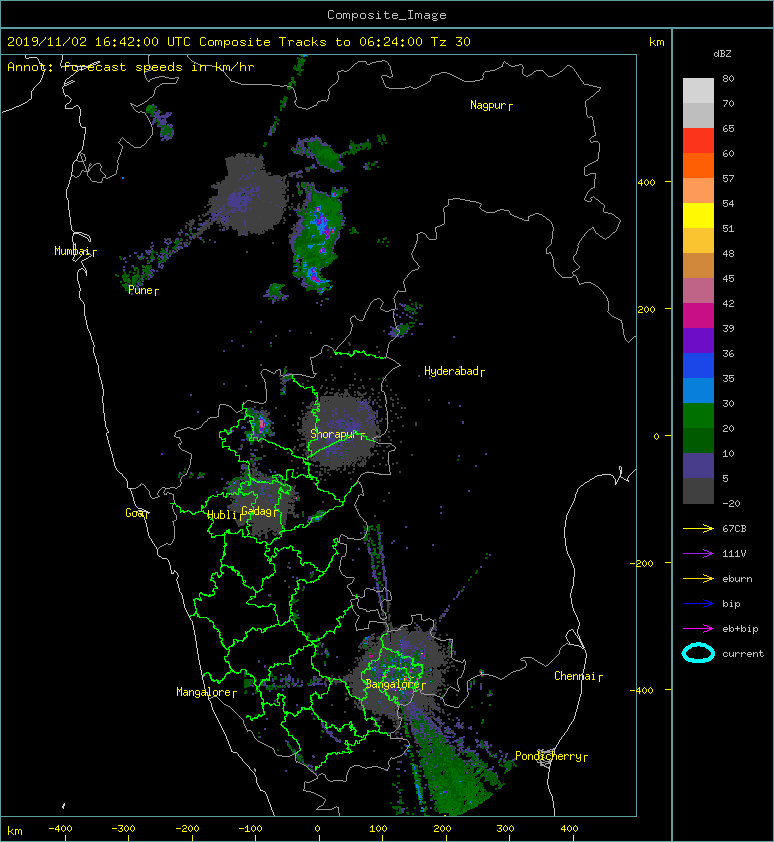Click the Bangalore city label
Viewport: 774px width, 842px height.
pos(395,684)
